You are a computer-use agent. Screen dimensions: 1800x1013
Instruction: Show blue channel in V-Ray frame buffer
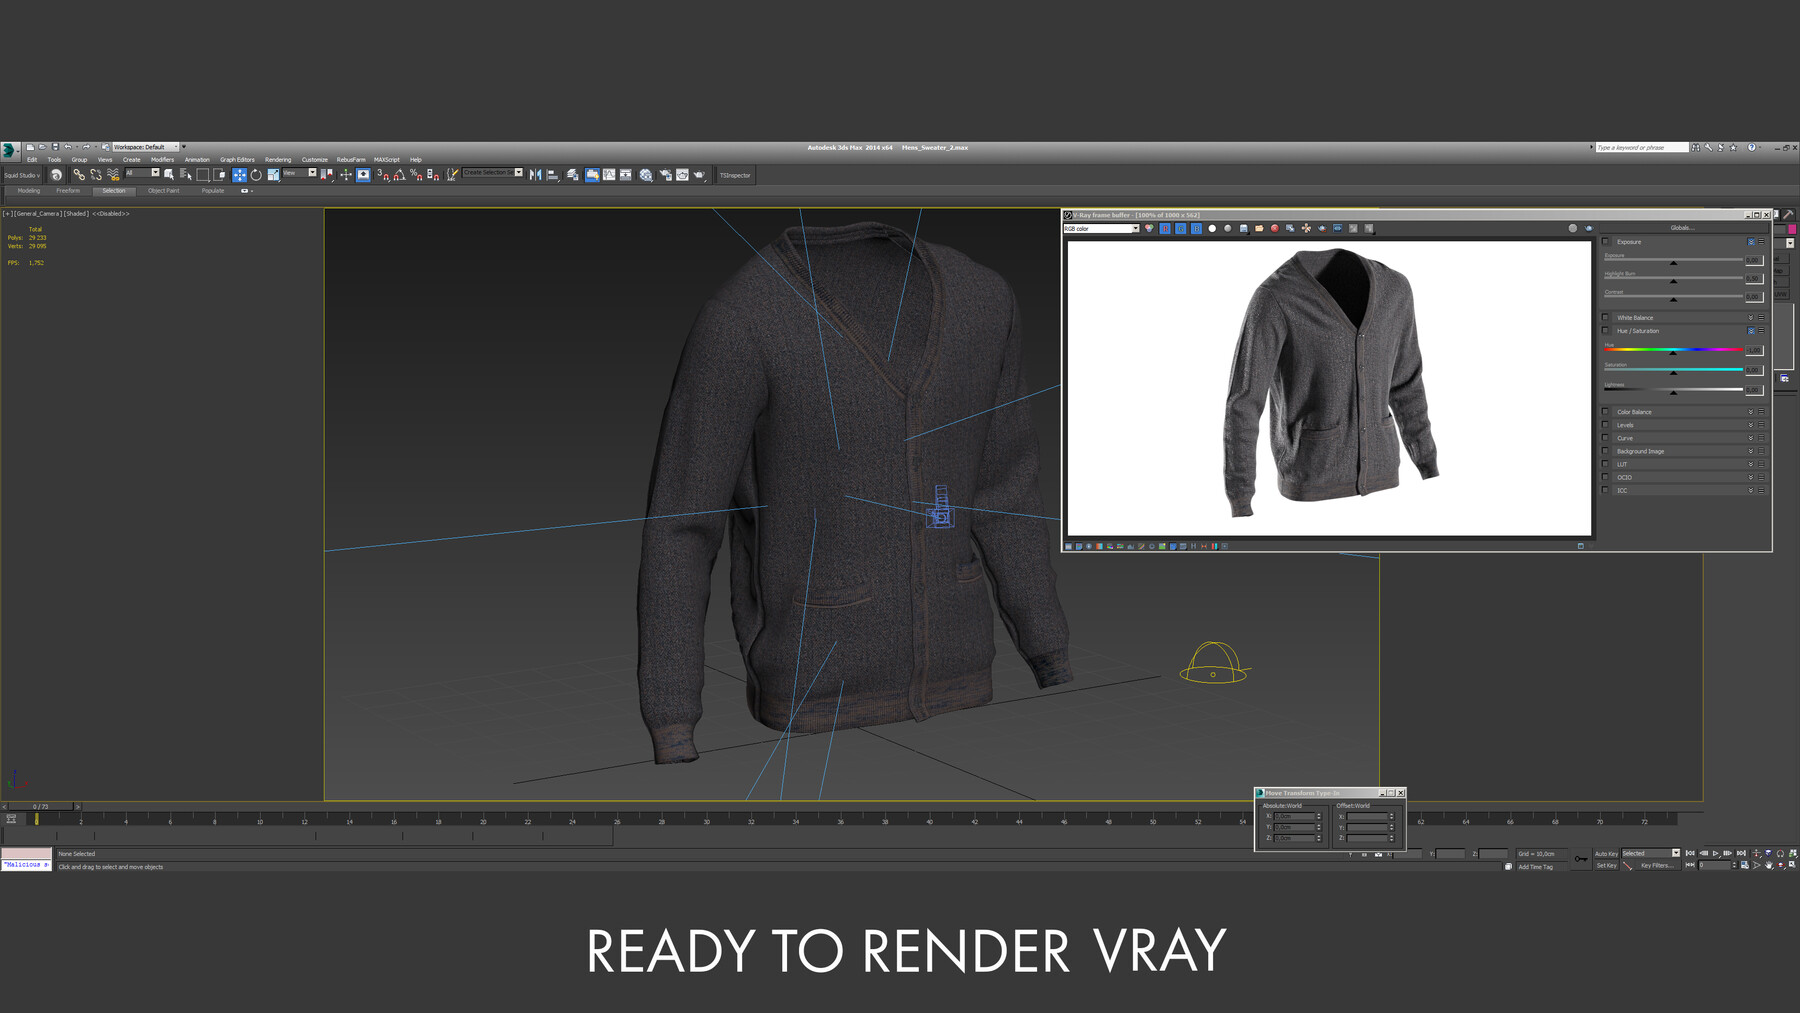[x=1196, y=228]
